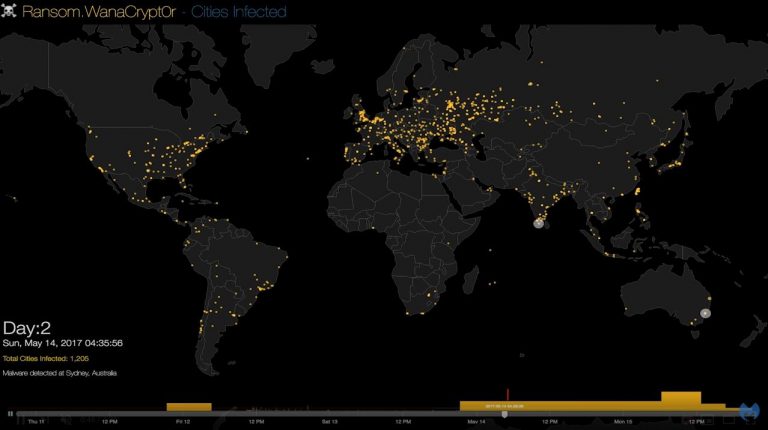Viewport: 768px width, 430px height.
Task: Jump to Mon 15 on the timeline
Action: (x=623, y=422)
